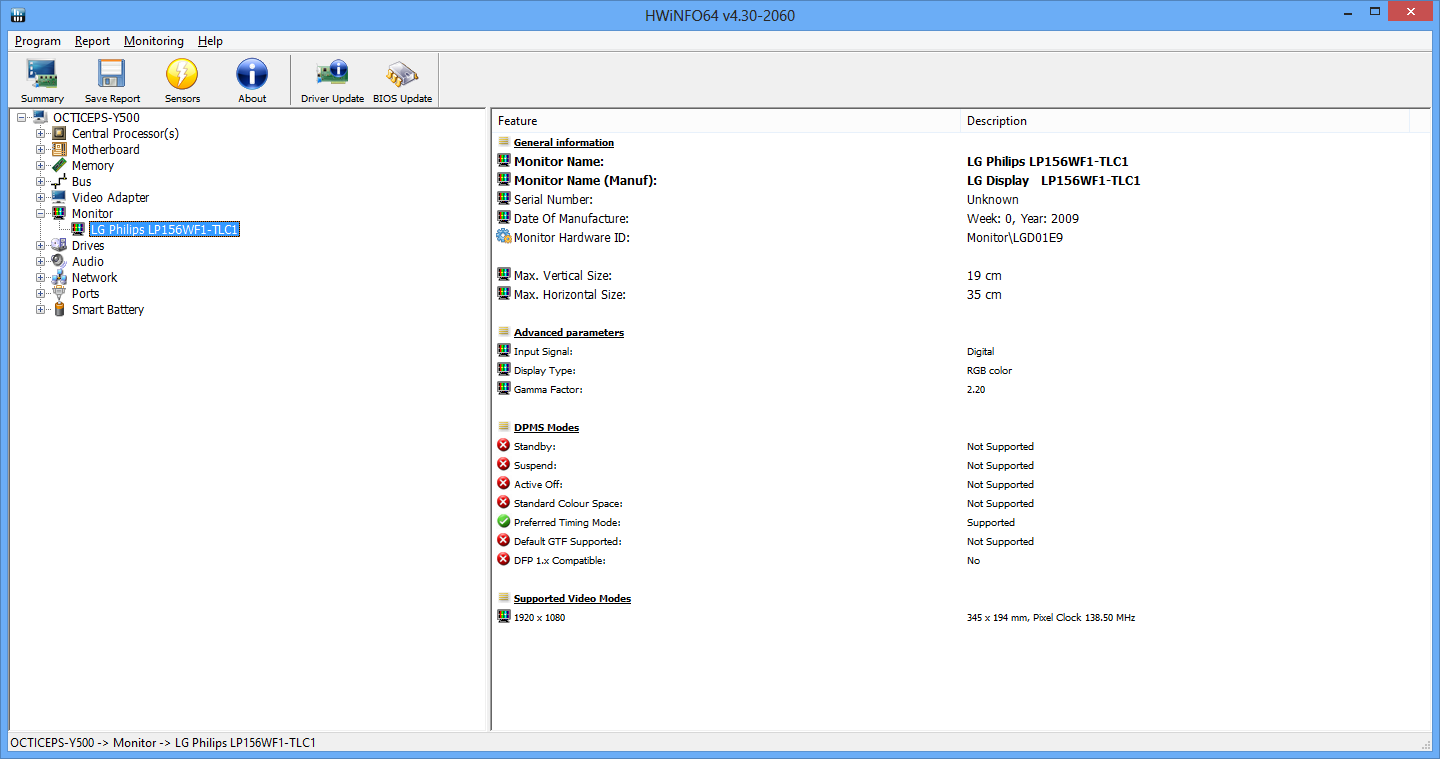This screenshot has height=759, width=1440.
Task: Expand the Central Processor(s) node
Action: click(x=41, y=134)
